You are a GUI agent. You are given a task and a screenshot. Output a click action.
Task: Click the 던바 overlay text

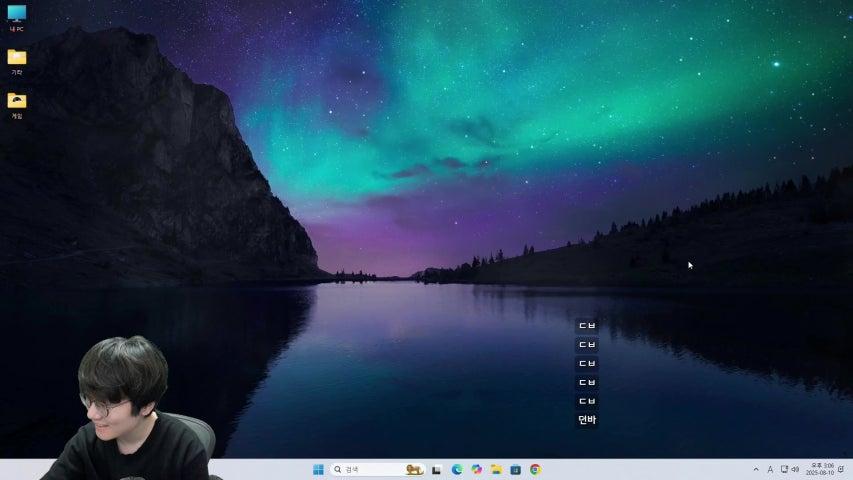tap(587, 420)
